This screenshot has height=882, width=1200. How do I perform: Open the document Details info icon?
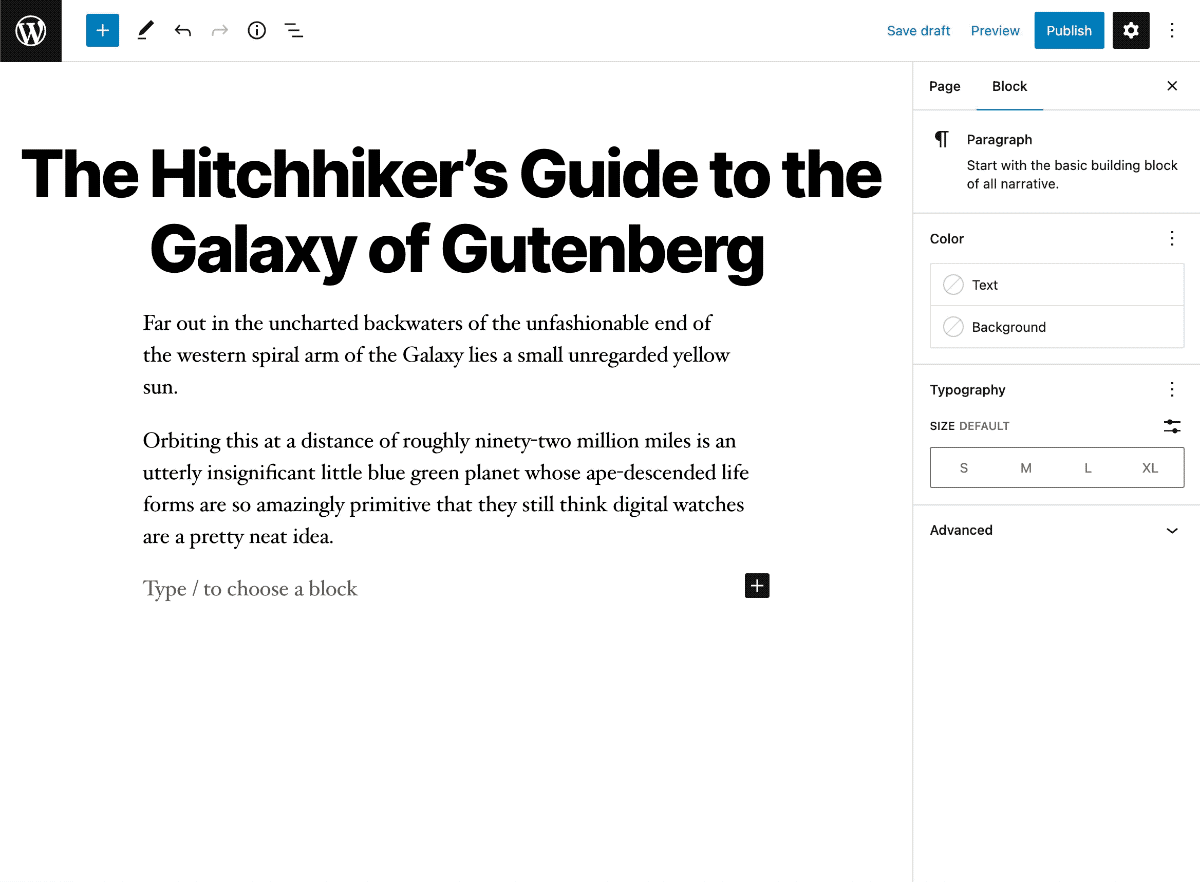click(257, 31)
